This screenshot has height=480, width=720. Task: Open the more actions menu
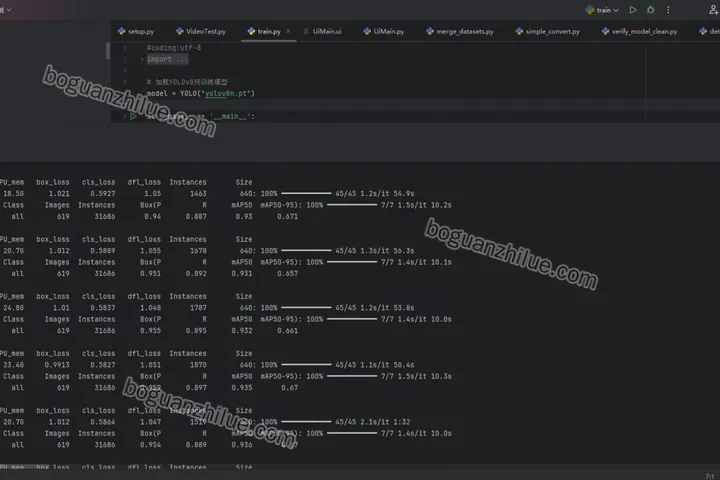668,10
